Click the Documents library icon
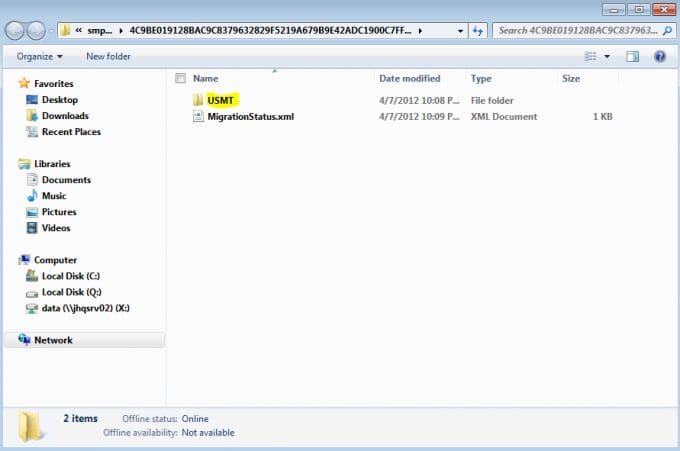The width and height of the screenshot is (680, 451). [x=32, y=180]
